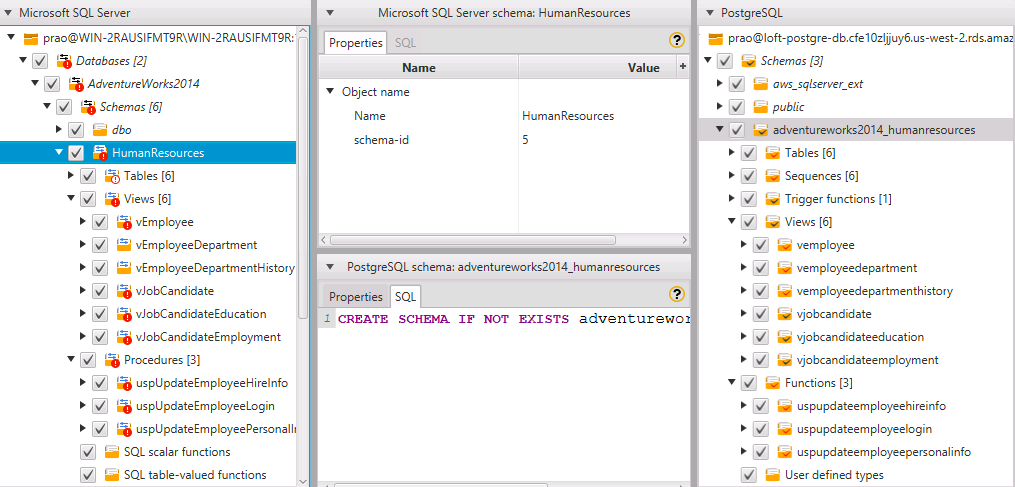The image size is (1015, 487).
Task: Click the HumanResources name value cell
Action: pyautogui.click(x=568, y=116)
